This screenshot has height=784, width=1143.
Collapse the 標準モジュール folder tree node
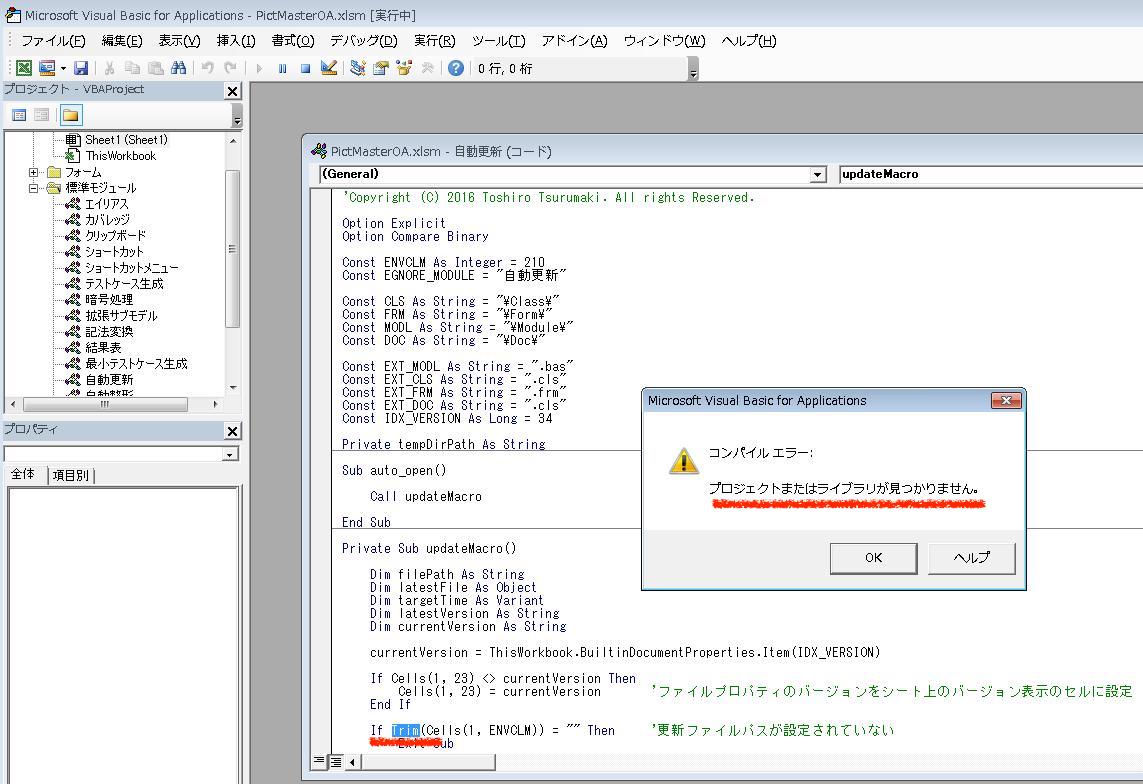[34, 188]
